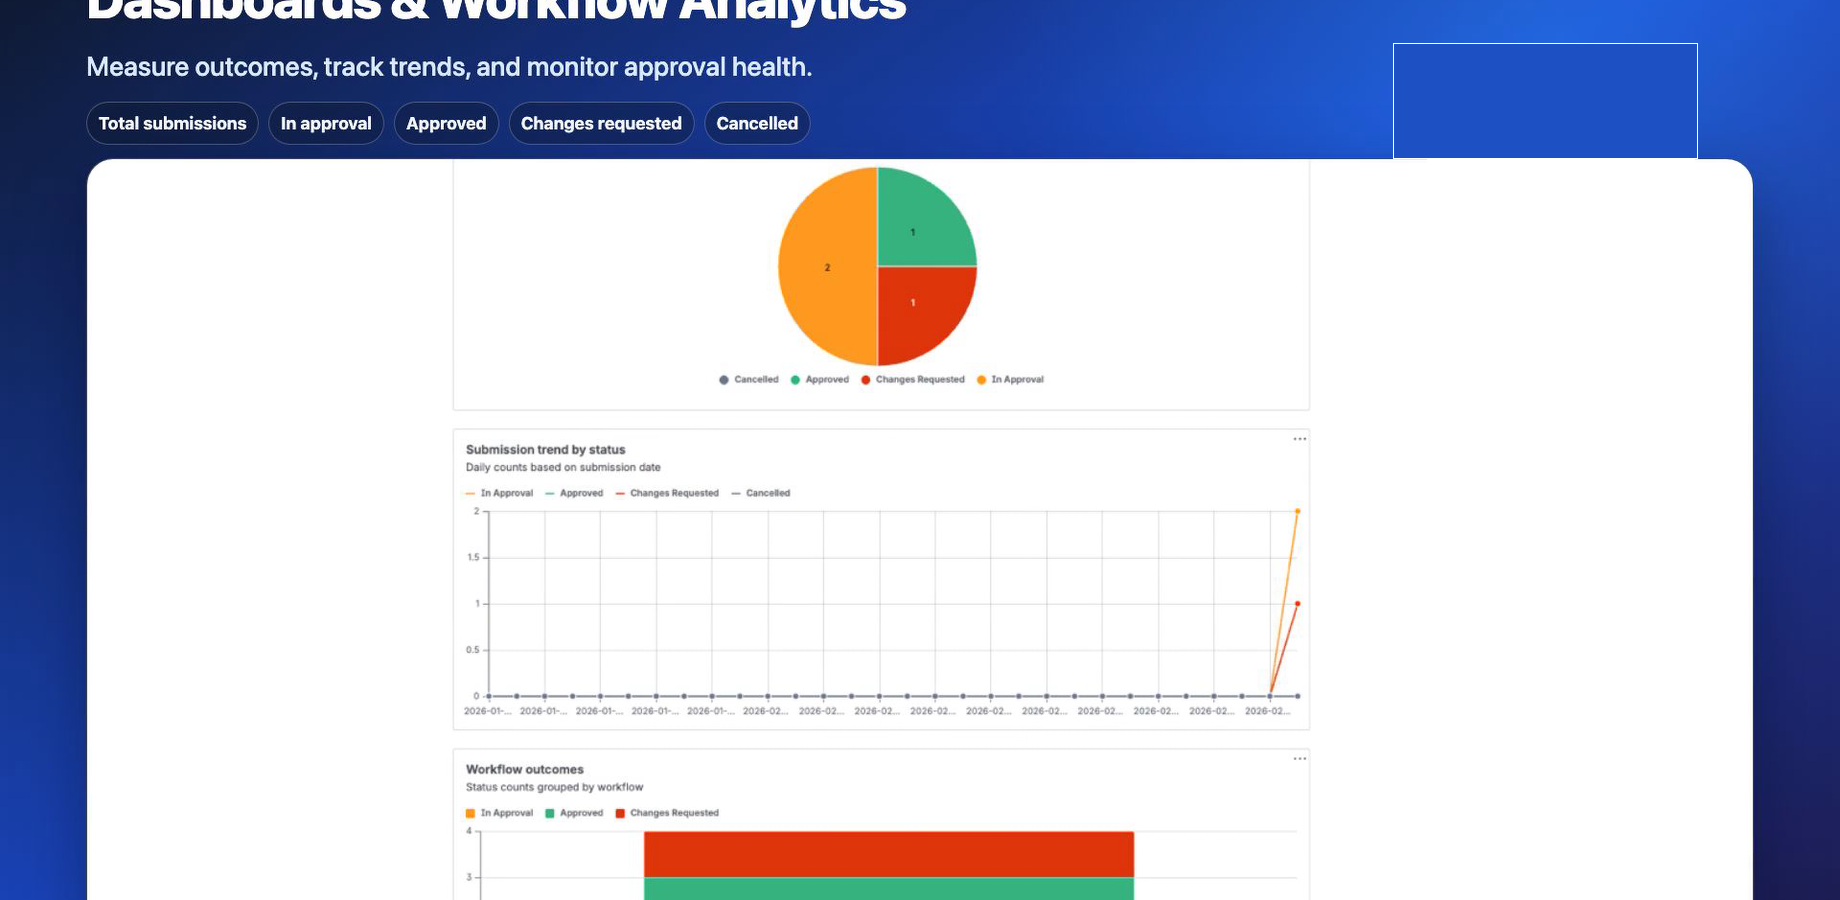Hide Changes Requested via trend chart legend
Image resolution: width=1840 pixels, height=900 pixels.
[x=621, y=493]
